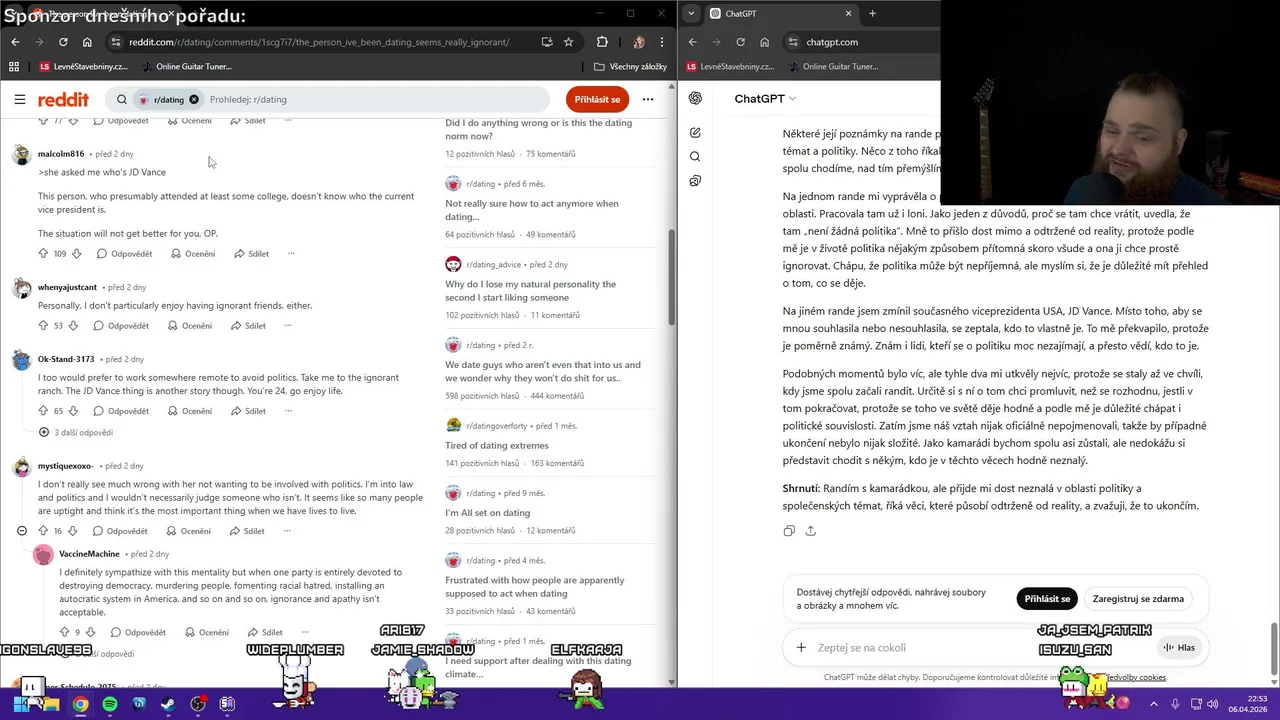Viewport: 1280px width, 720px height.
Task: Upvote malcolm816's comment
Action: 43,253
